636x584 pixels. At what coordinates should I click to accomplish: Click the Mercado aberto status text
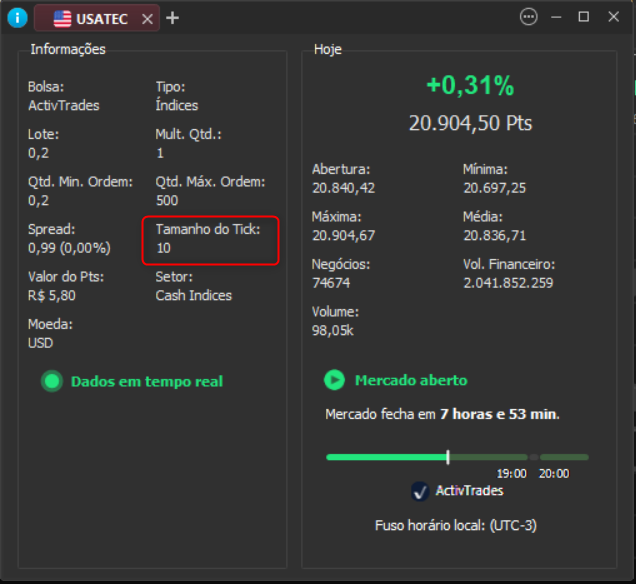(x=410, y=380)
